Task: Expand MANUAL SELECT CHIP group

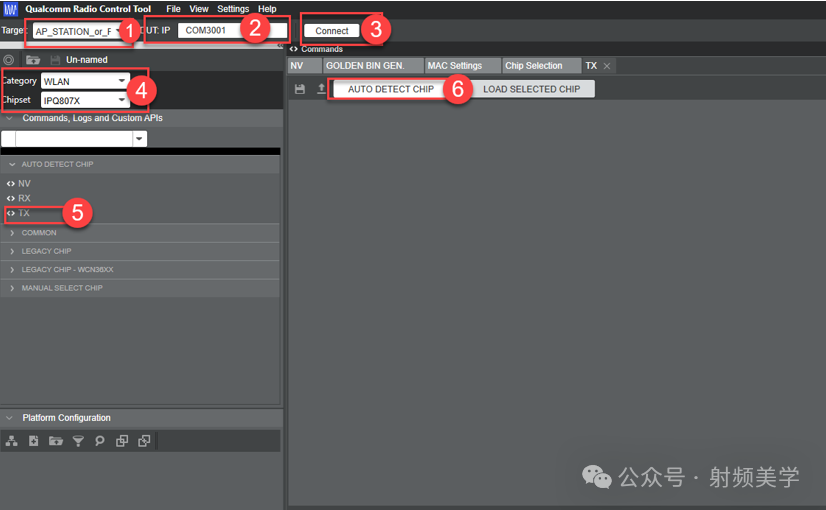Action: [x=12, y=288]
